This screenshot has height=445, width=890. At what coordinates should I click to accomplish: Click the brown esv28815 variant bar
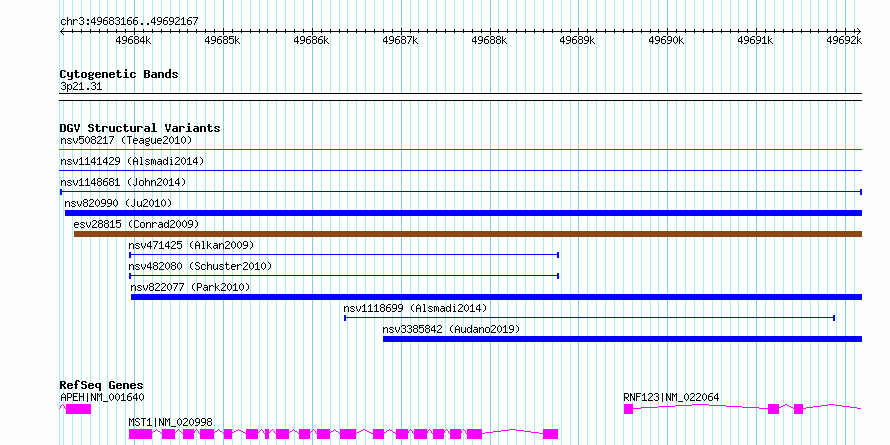point(468,234)
